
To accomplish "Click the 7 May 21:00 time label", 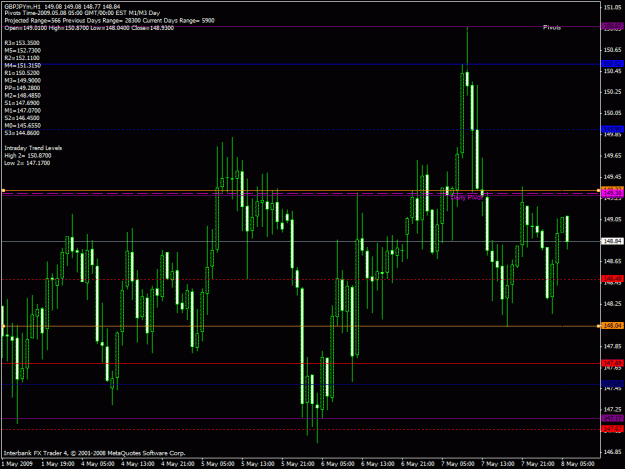I will tap(538, 464).
